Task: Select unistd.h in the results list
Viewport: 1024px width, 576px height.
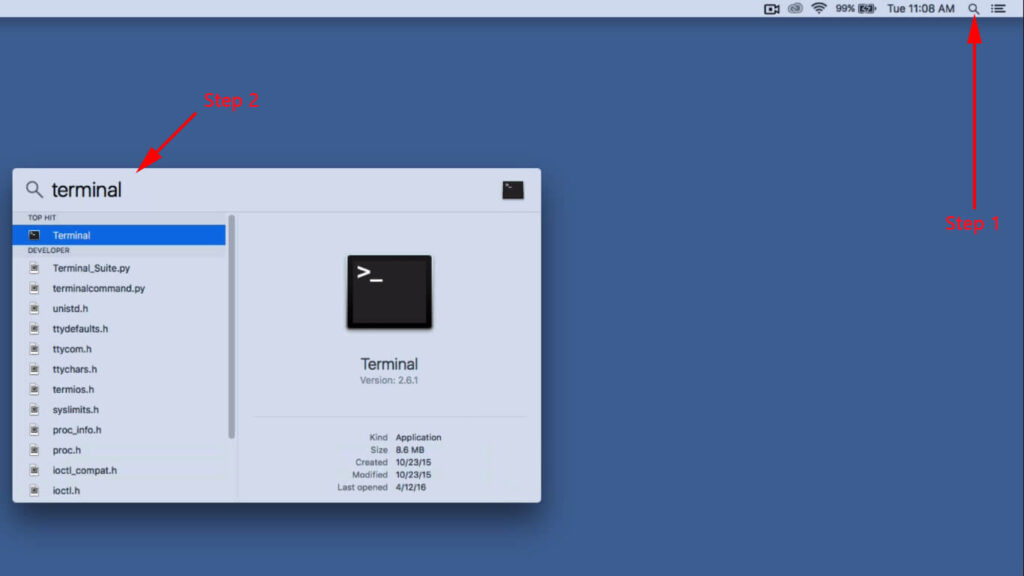Action: tap(119, 308)
